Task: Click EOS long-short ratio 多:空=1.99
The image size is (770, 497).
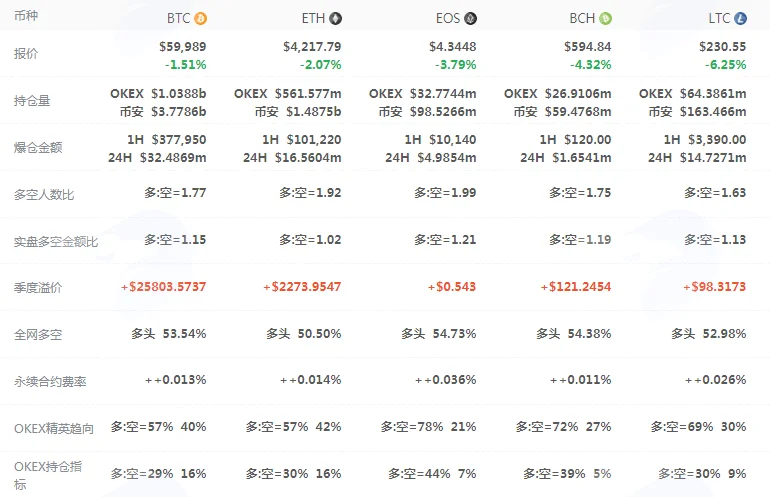Action: click(x=445, y=193)
